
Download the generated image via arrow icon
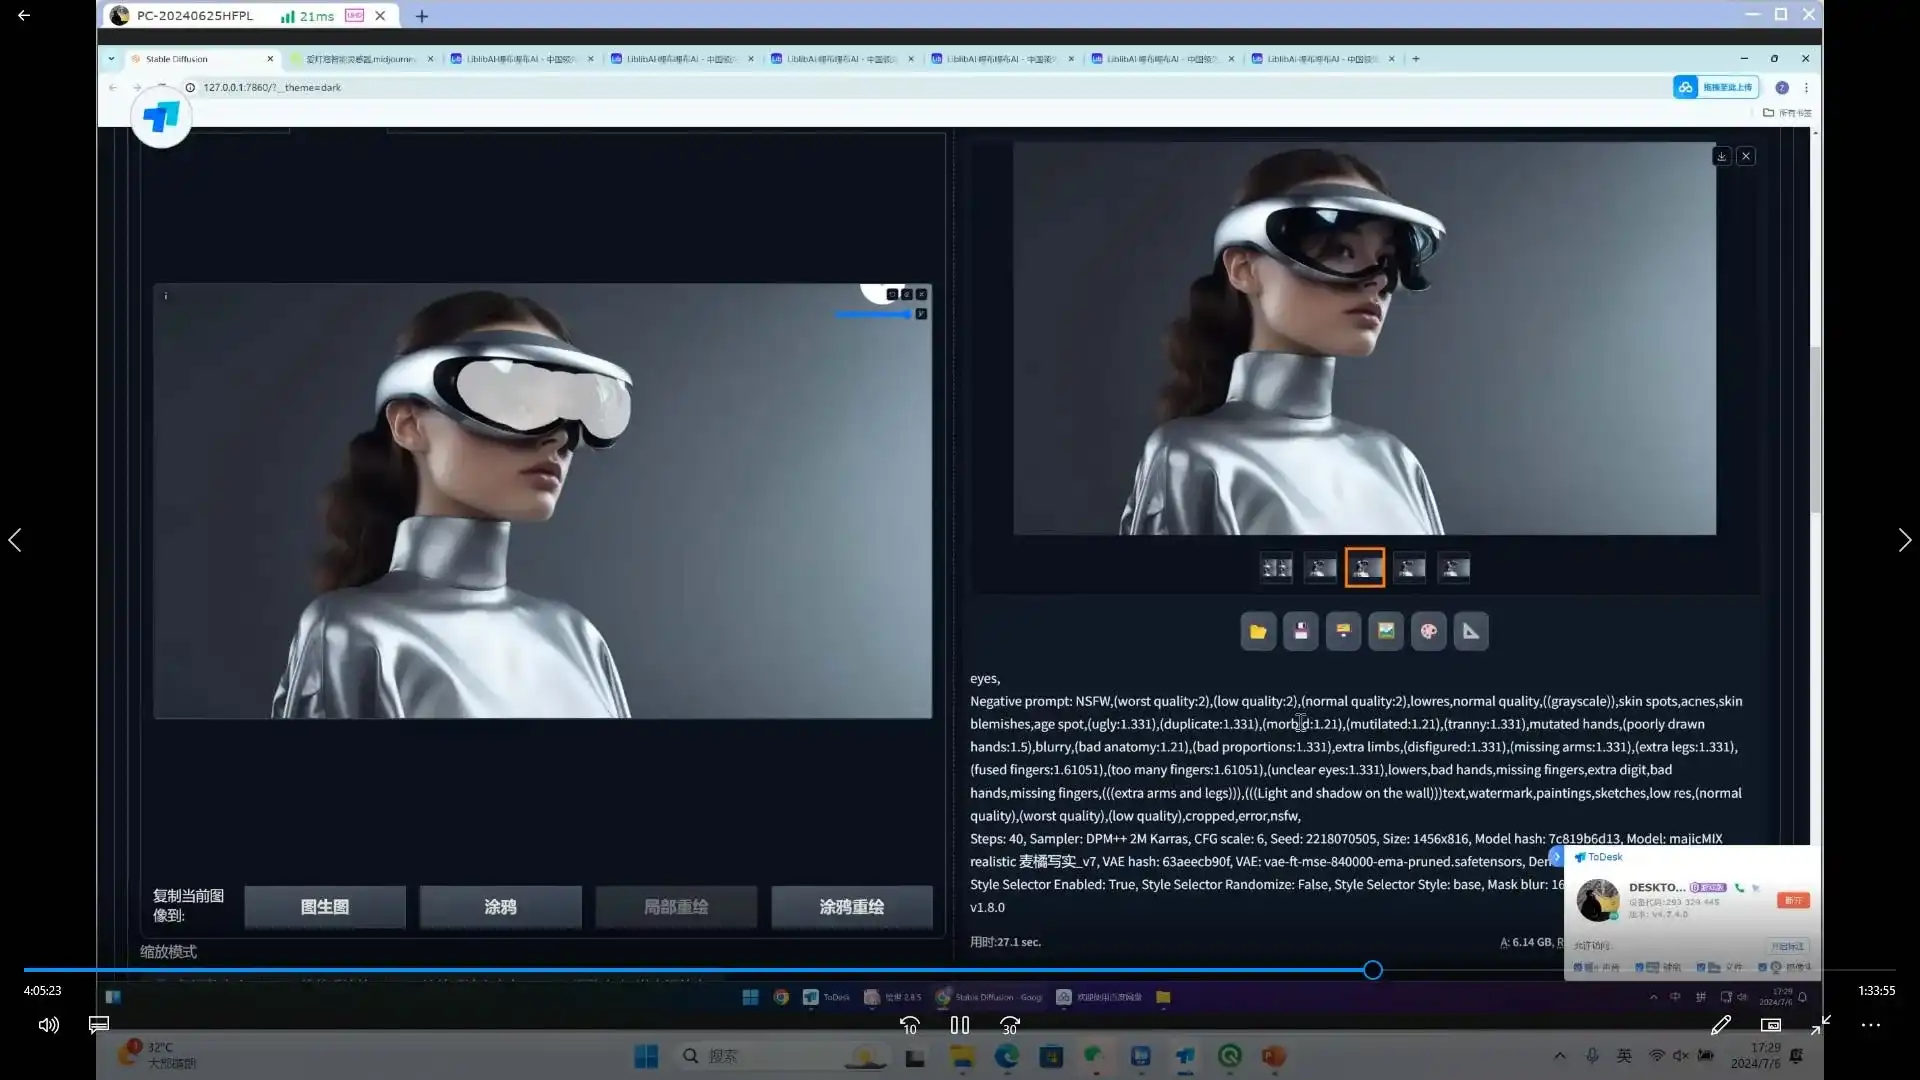1721,156
